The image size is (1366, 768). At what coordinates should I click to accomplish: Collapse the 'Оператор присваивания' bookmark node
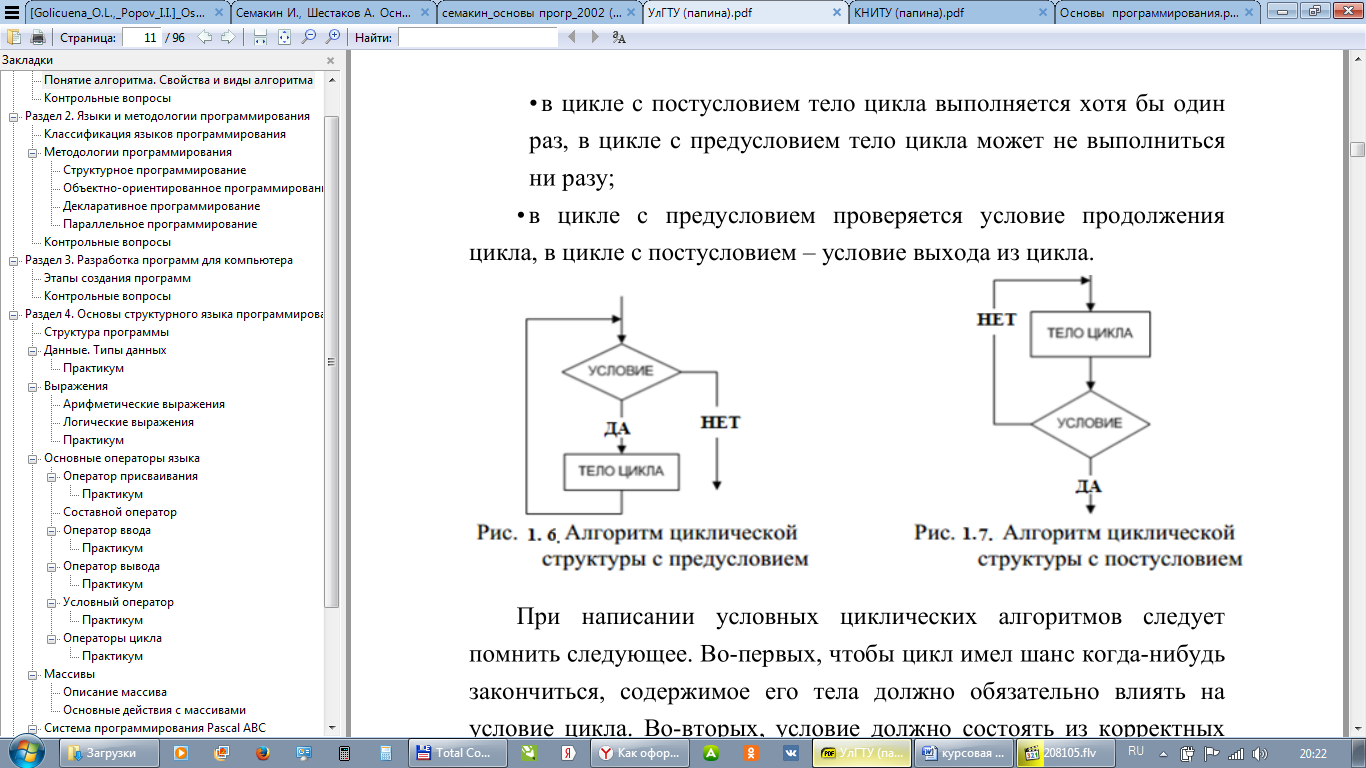[50, 476]
